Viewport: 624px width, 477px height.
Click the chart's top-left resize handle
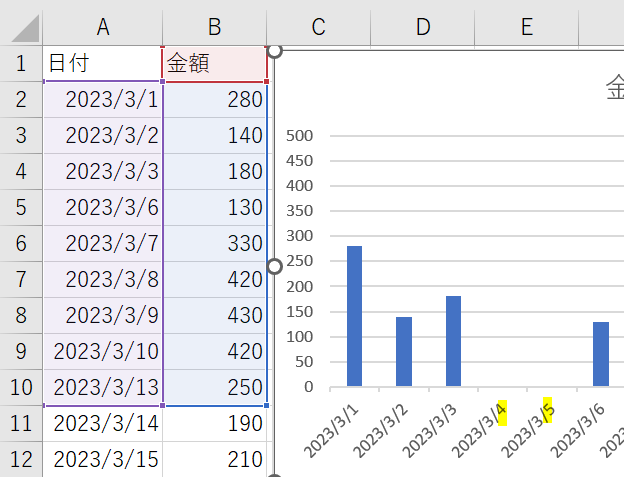(274, 49)
